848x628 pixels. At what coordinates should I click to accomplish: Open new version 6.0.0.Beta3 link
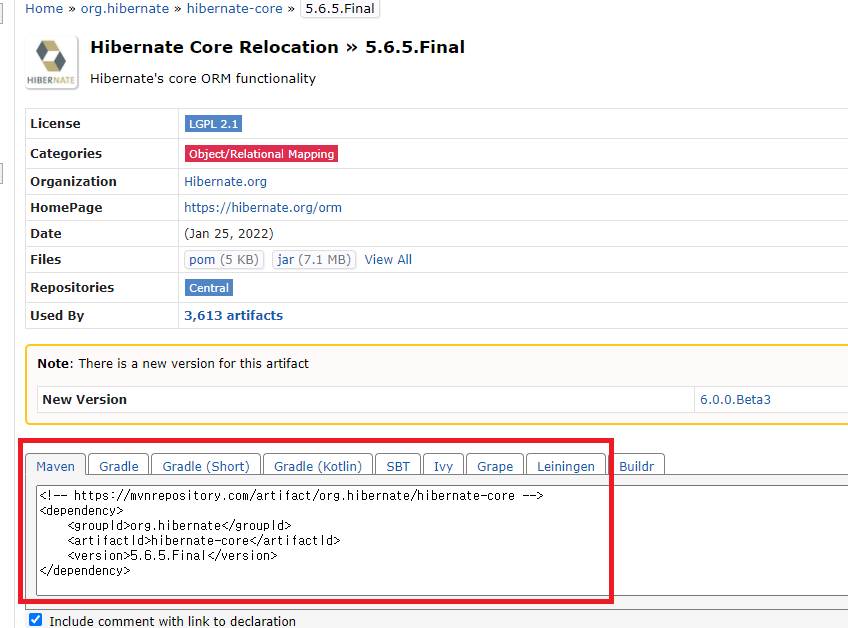coord(735,400)
